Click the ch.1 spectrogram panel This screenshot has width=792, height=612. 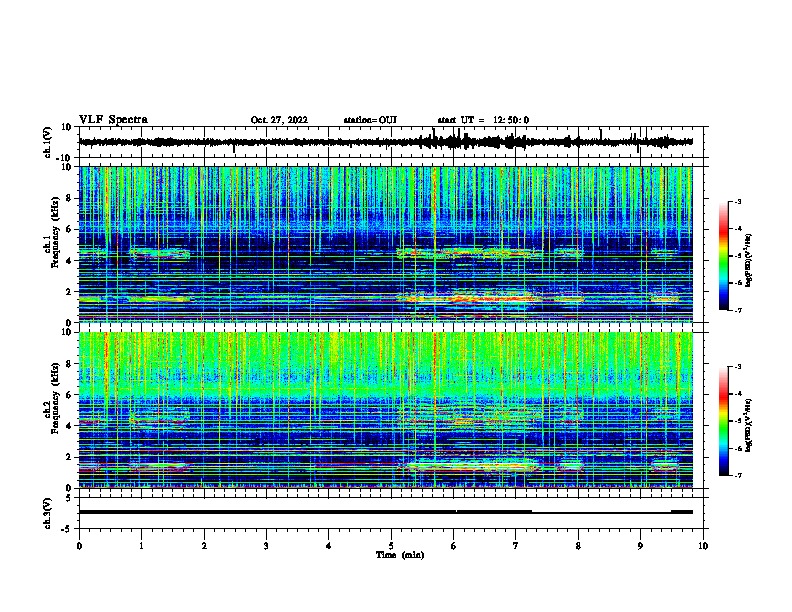385,244
